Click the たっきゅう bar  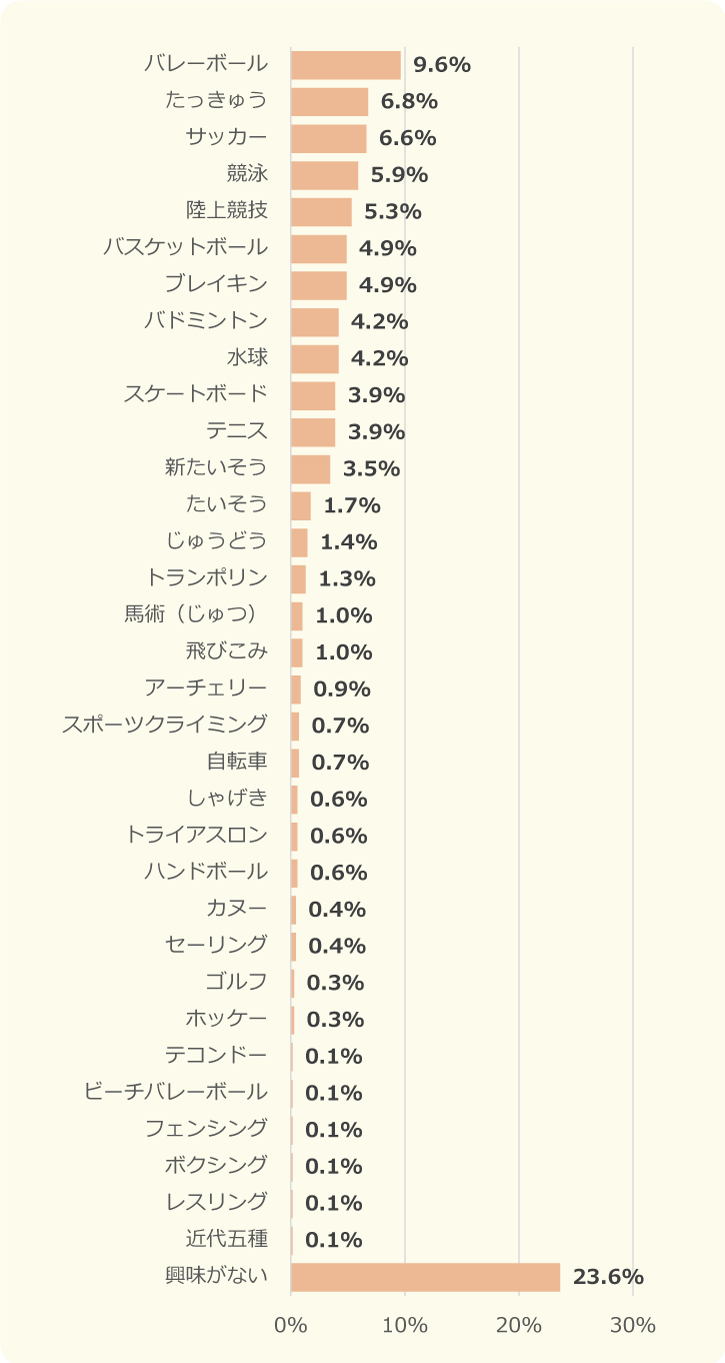click(330, 102)
